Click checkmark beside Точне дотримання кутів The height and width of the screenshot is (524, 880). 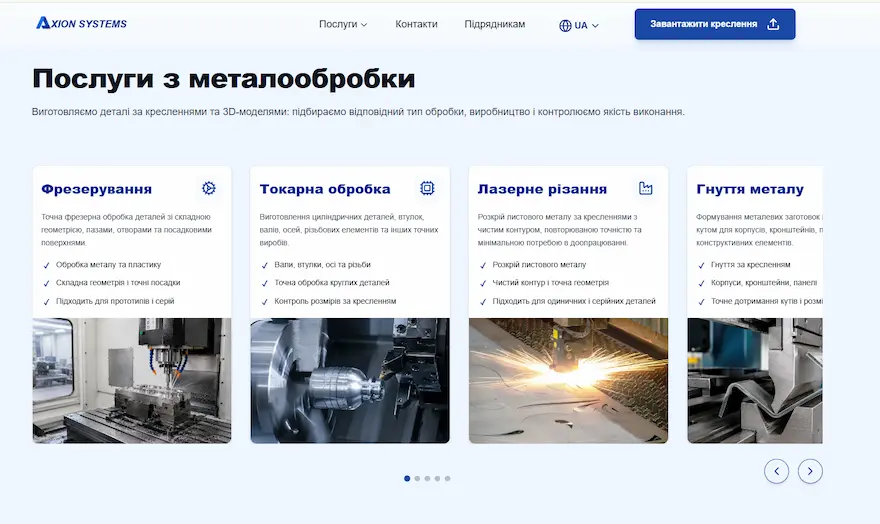click(x=702, y=302)
